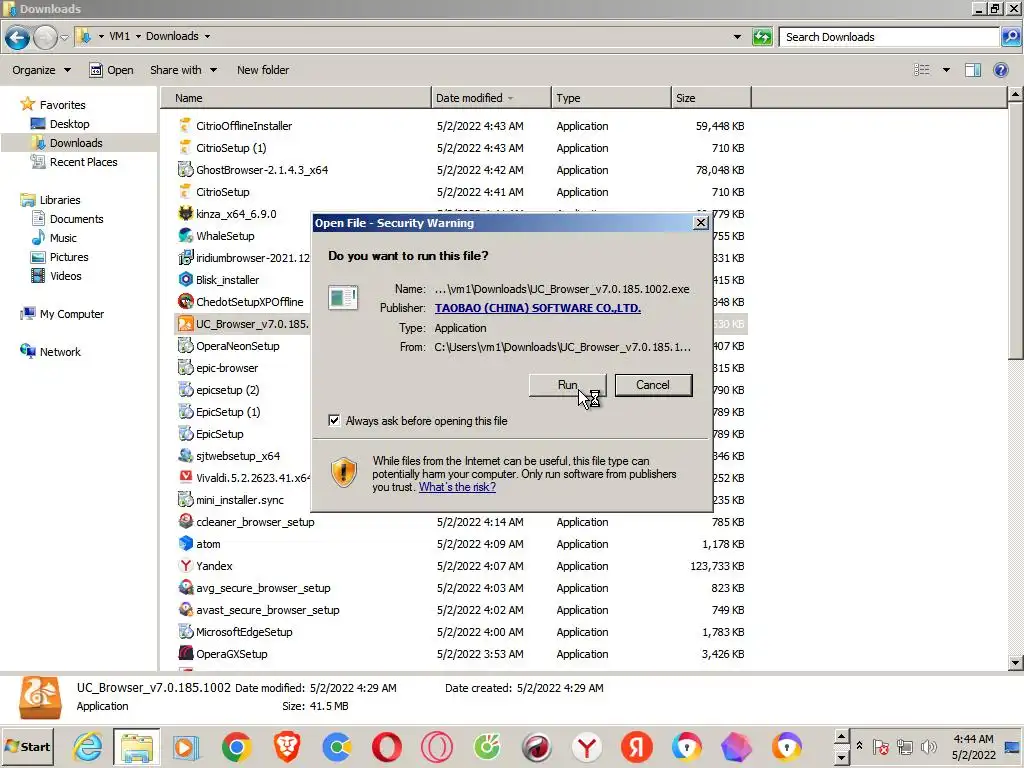Viewport: 1024px width, 768px height.
Task: Select the ccleaner_browser_setup file icon
Action: pos(185,522)
